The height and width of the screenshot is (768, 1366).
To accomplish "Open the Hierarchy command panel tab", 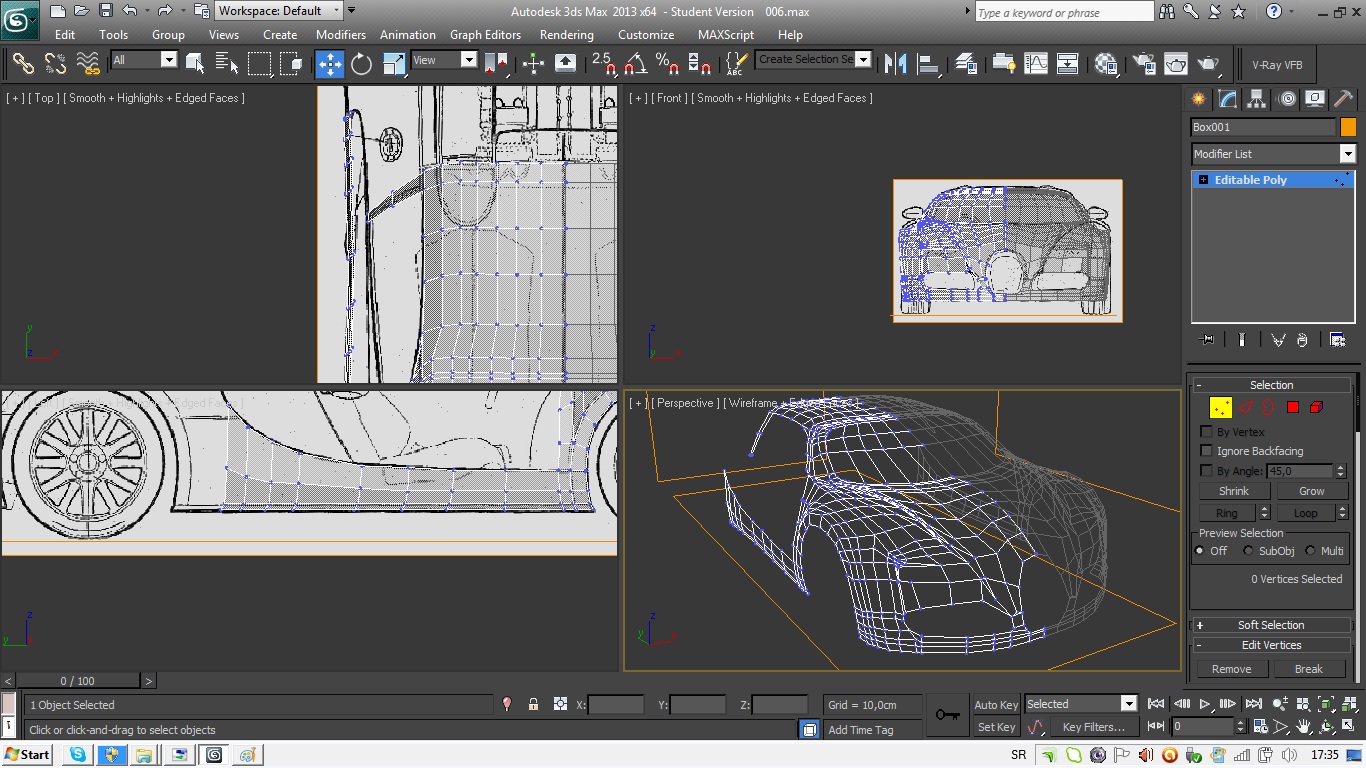I will (1257, 99).
